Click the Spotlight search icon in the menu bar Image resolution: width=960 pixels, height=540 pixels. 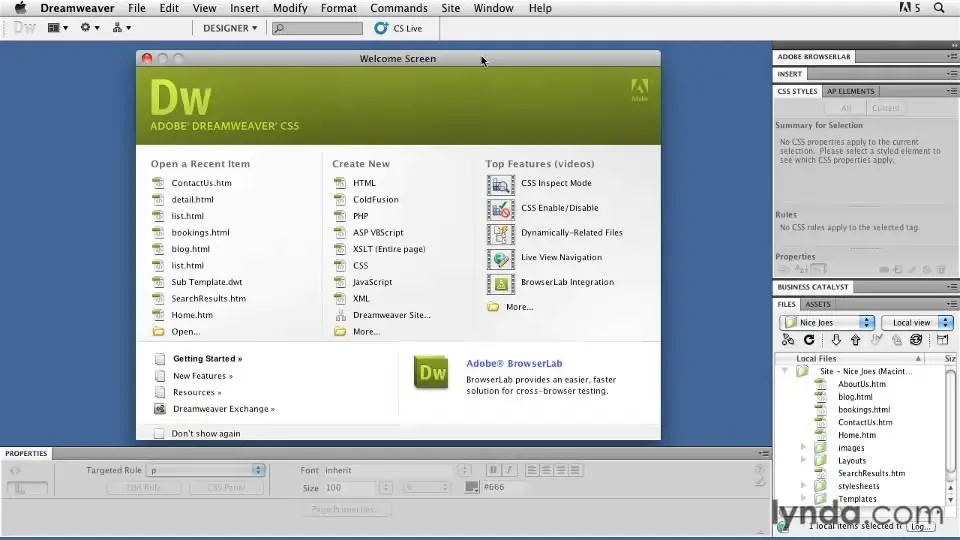point(939,8)
